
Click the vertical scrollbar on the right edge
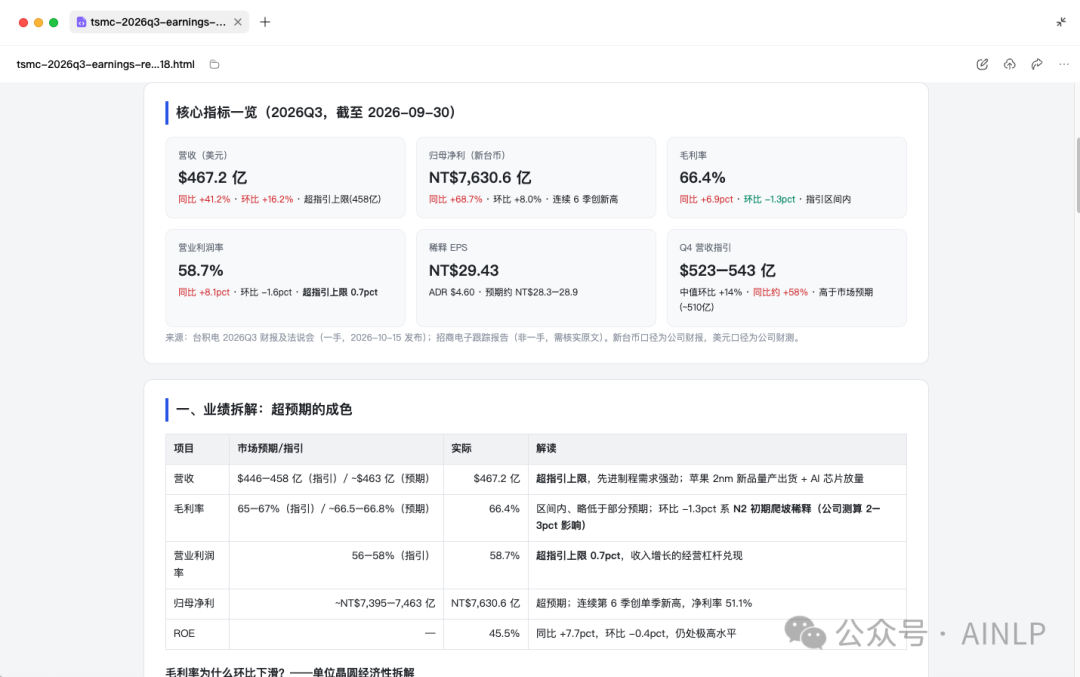coord(1077,175)
